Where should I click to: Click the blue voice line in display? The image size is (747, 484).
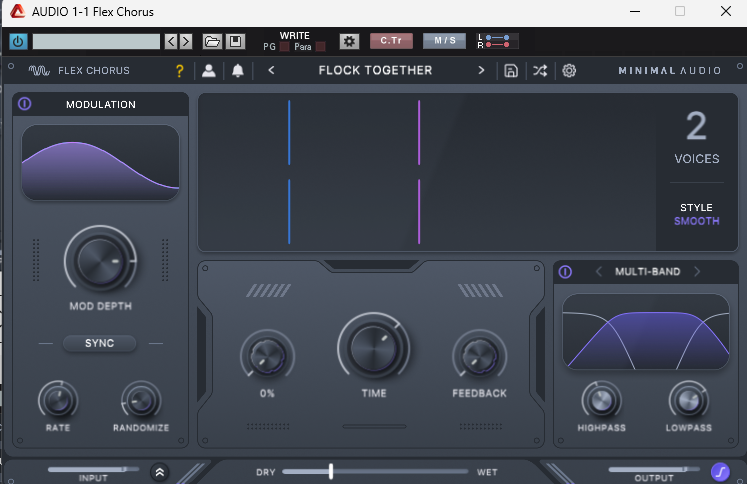[x=289, y=172]
